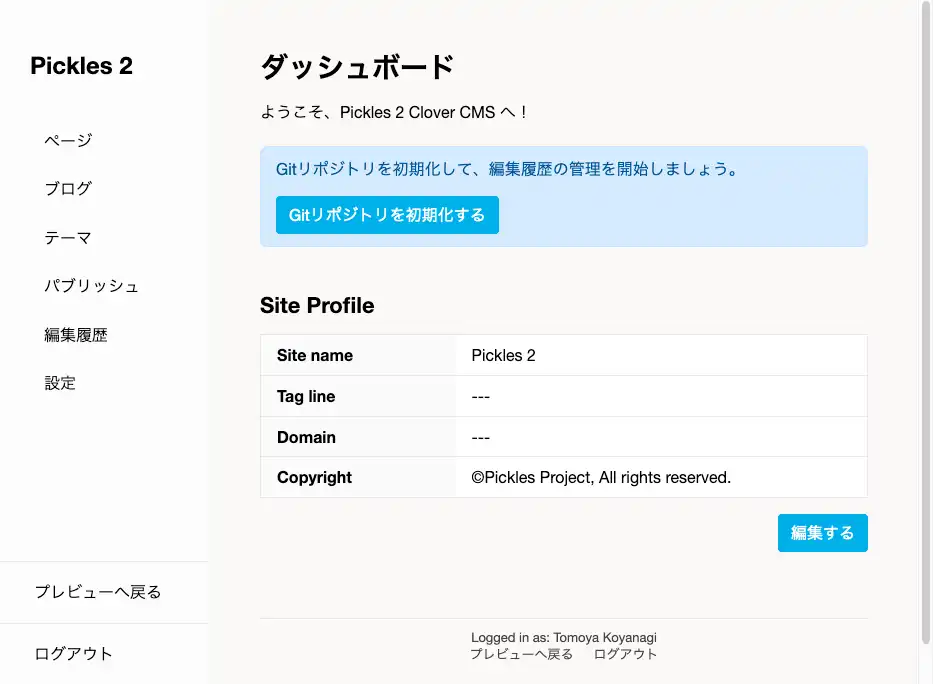
Task: Open the パブリッシュ page
Action: click(x=91, y=286)
